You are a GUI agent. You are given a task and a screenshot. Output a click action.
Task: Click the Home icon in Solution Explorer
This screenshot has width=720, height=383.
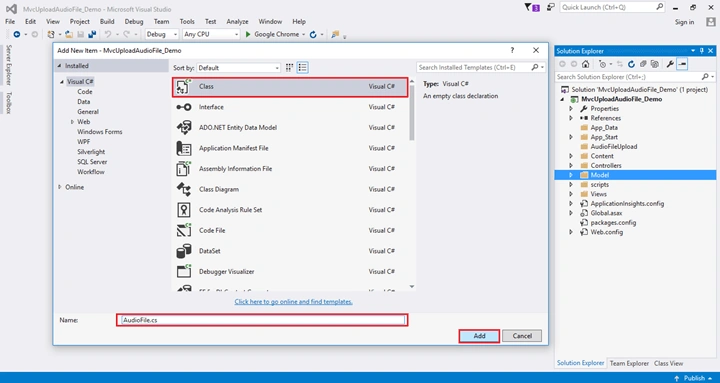tap(585, 64)
